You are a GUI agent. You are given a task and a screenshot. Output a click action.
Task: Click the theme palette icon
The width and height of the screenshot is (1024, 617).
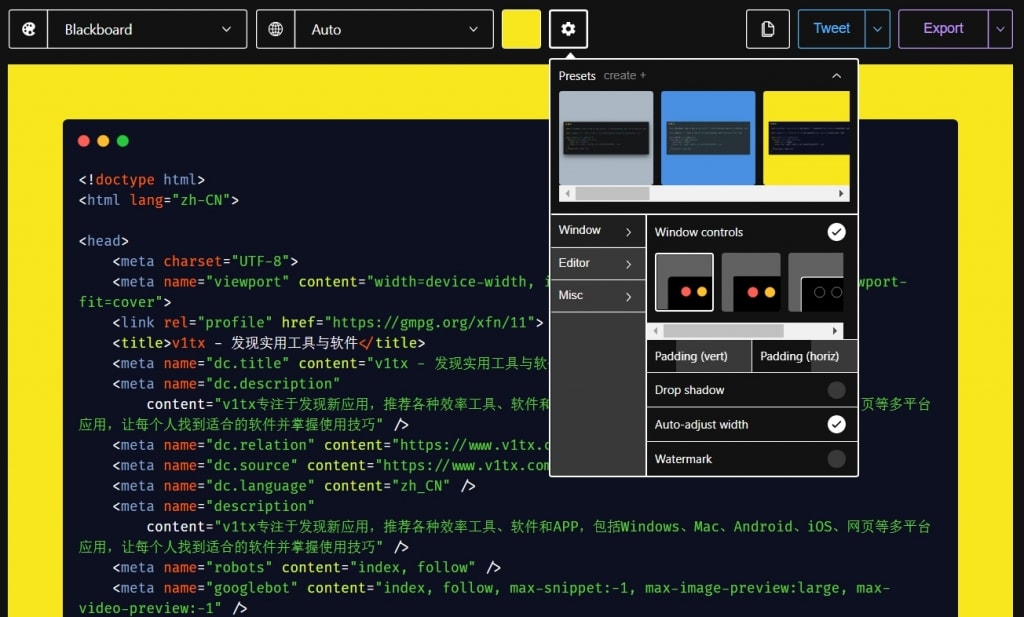pyautogui.click(x=28, y=29)
